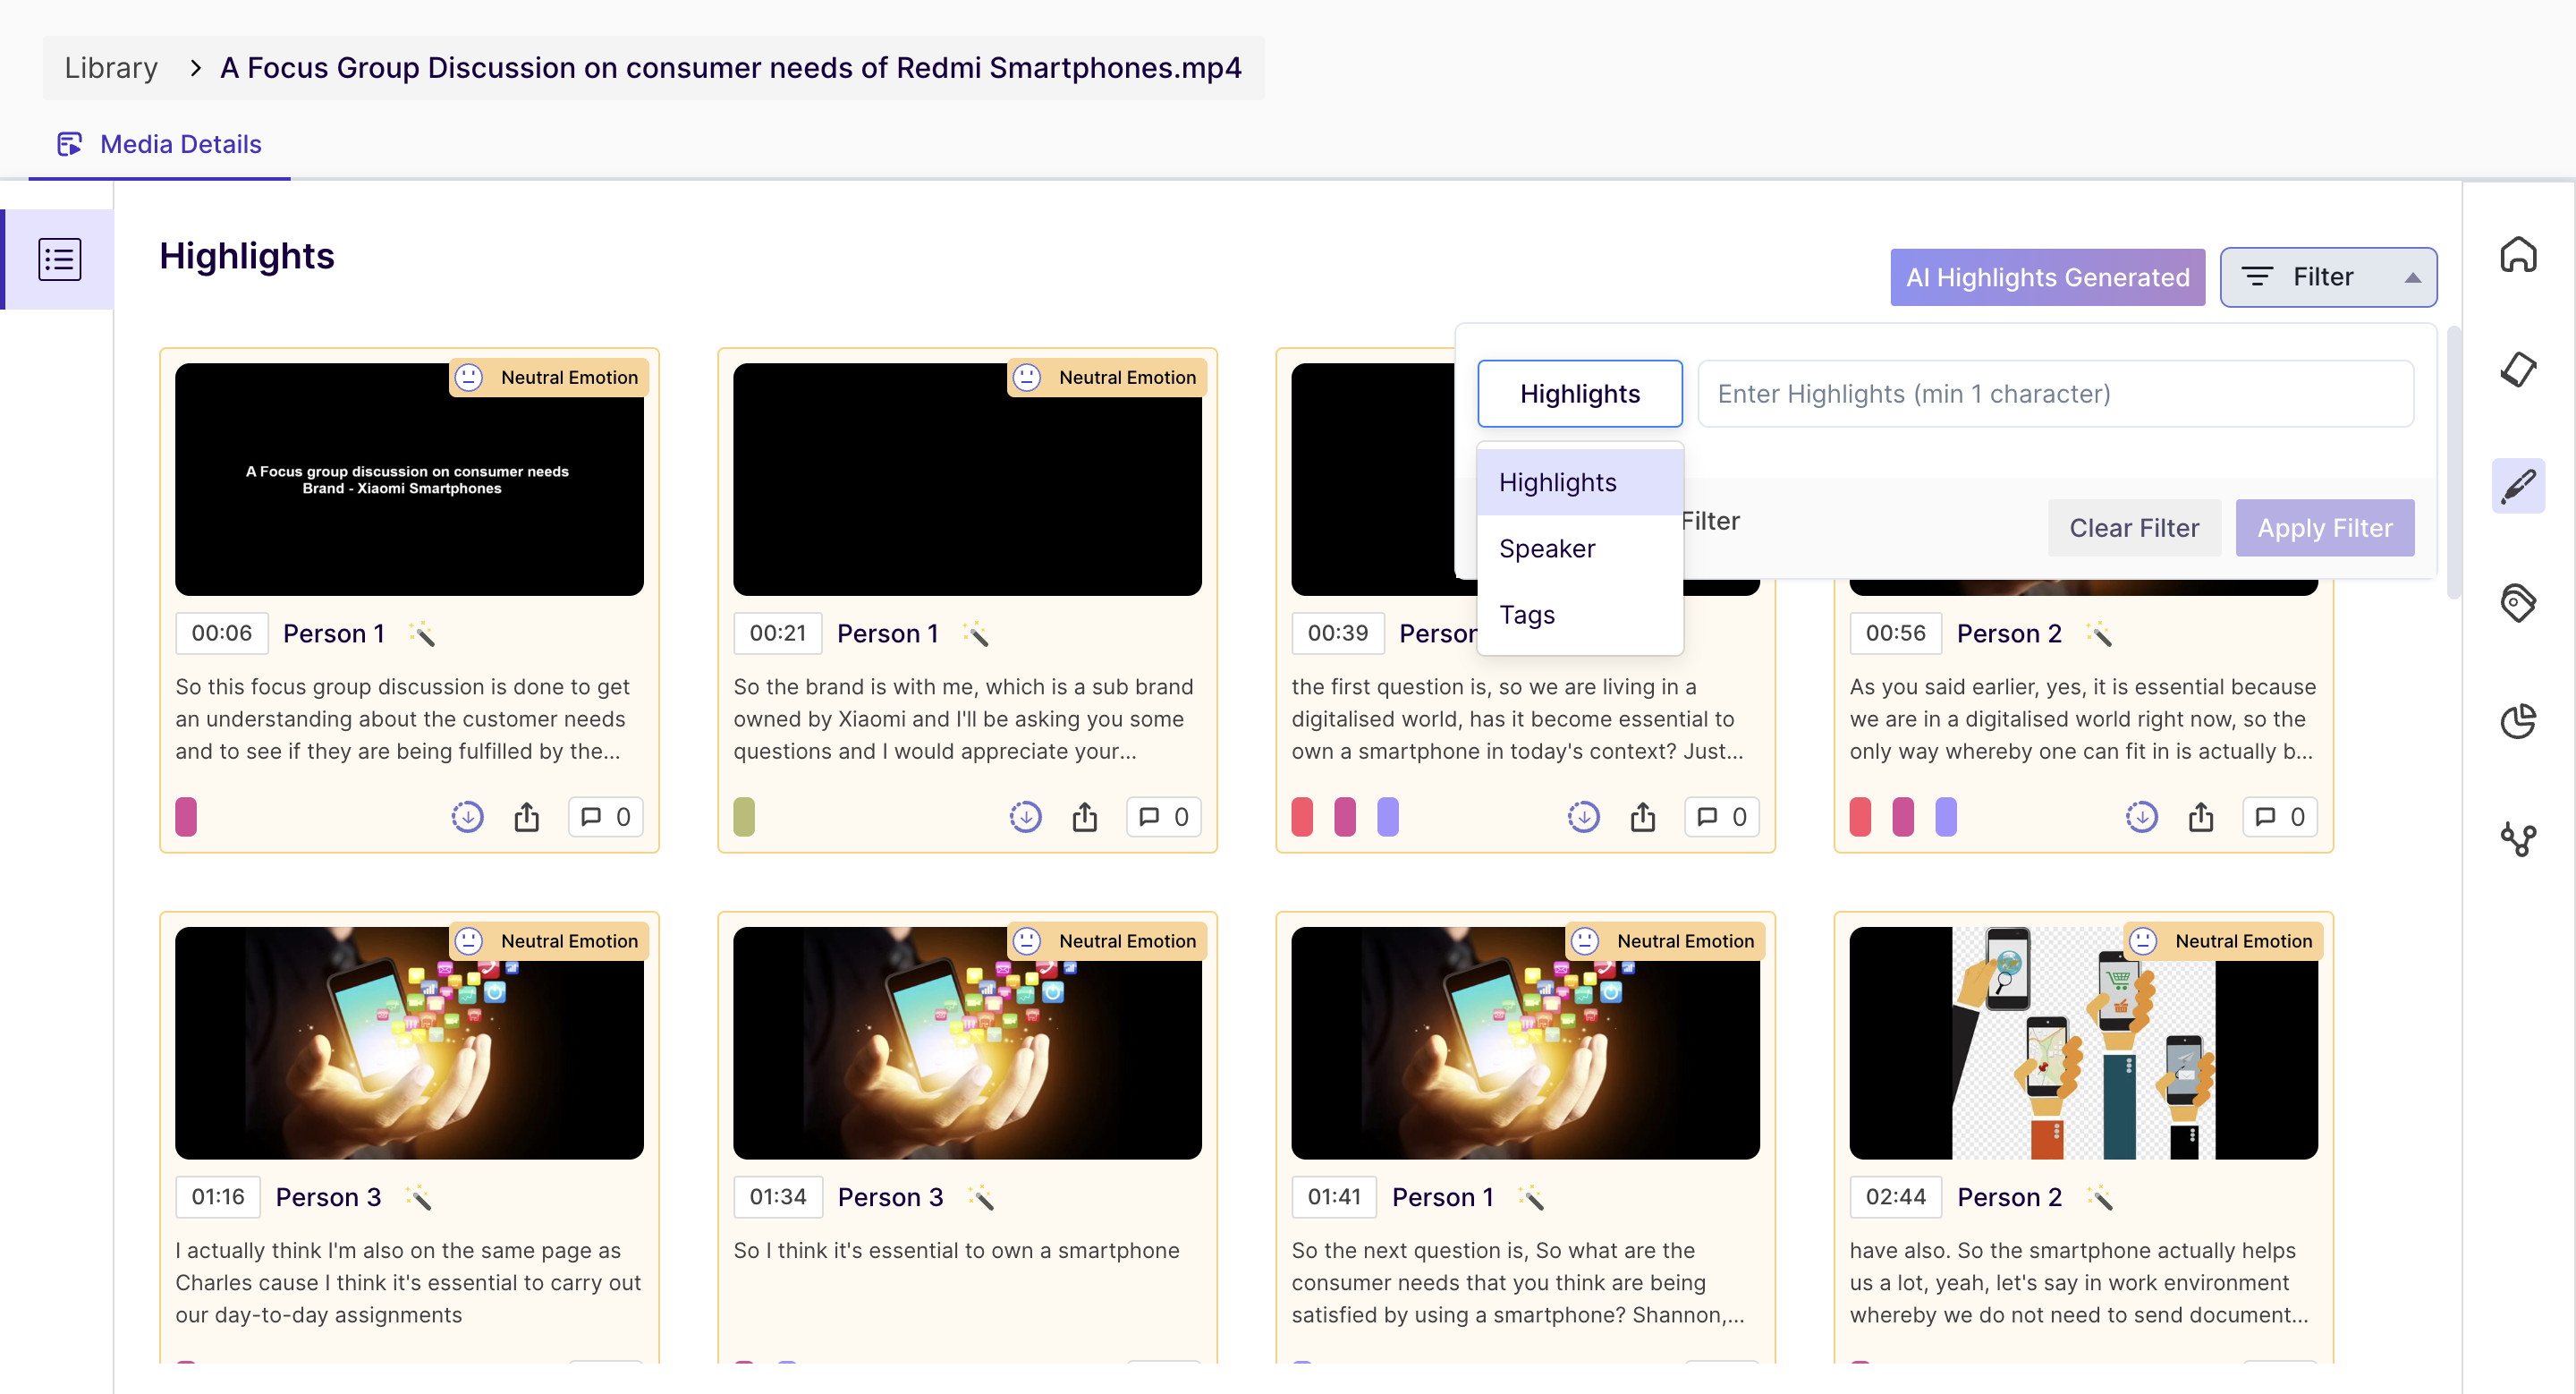Download the 00:21 highlight clip
Image resolution: width=2576 pixels, height=1394 pixels.
tap(1025, 817)
